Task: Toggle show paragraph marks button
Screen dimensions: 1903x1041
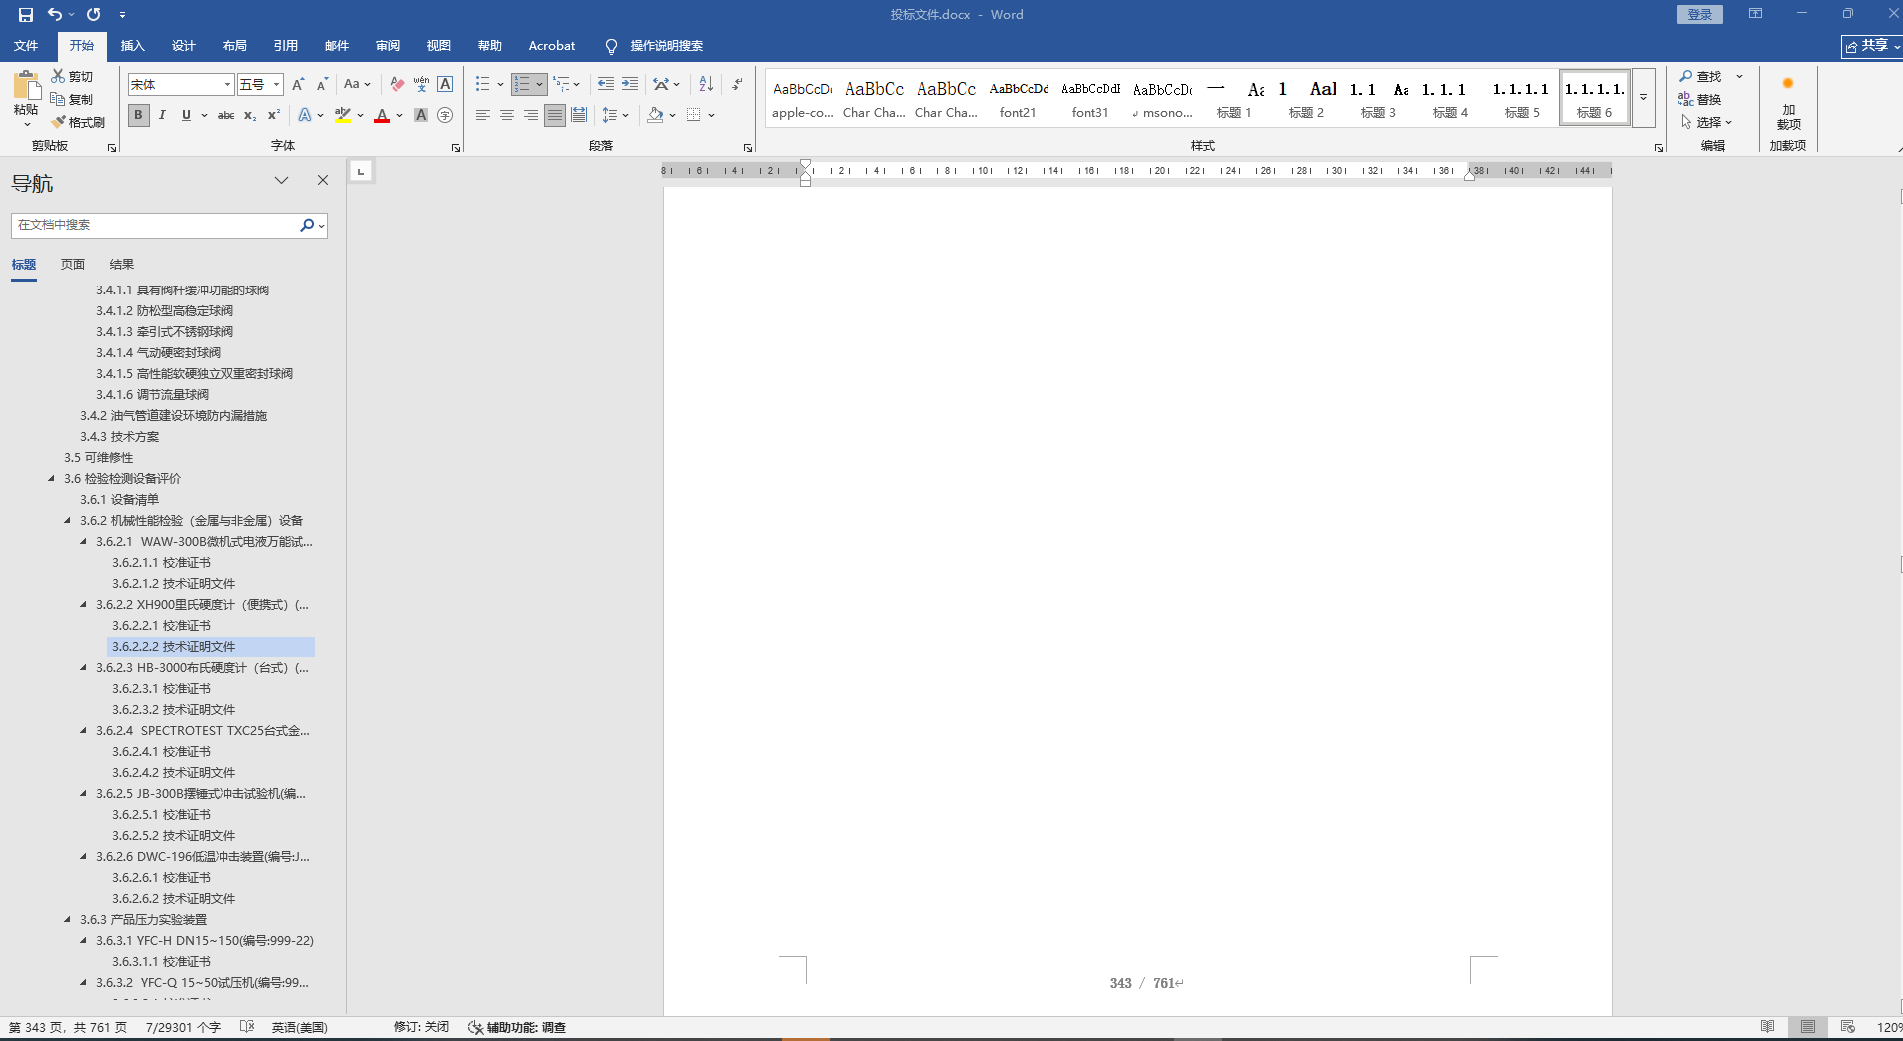Action: point(737,84)
